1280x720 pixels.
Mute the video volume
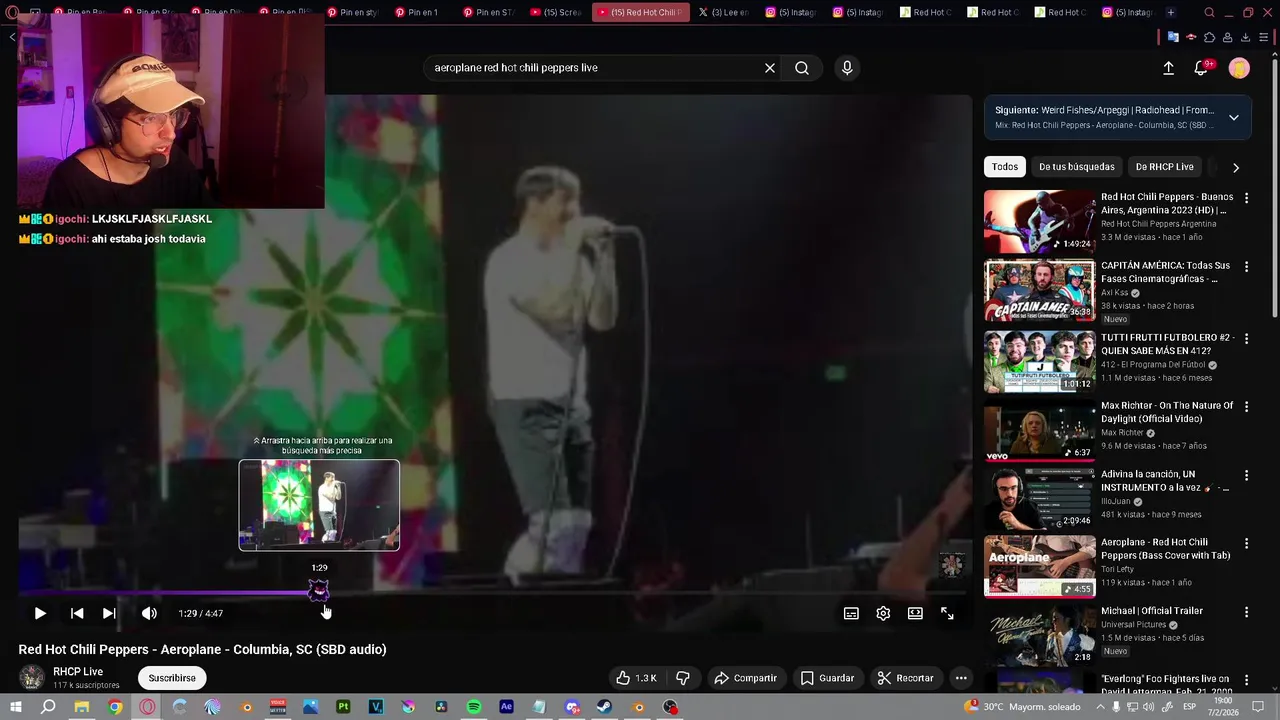tap(149, 613)
